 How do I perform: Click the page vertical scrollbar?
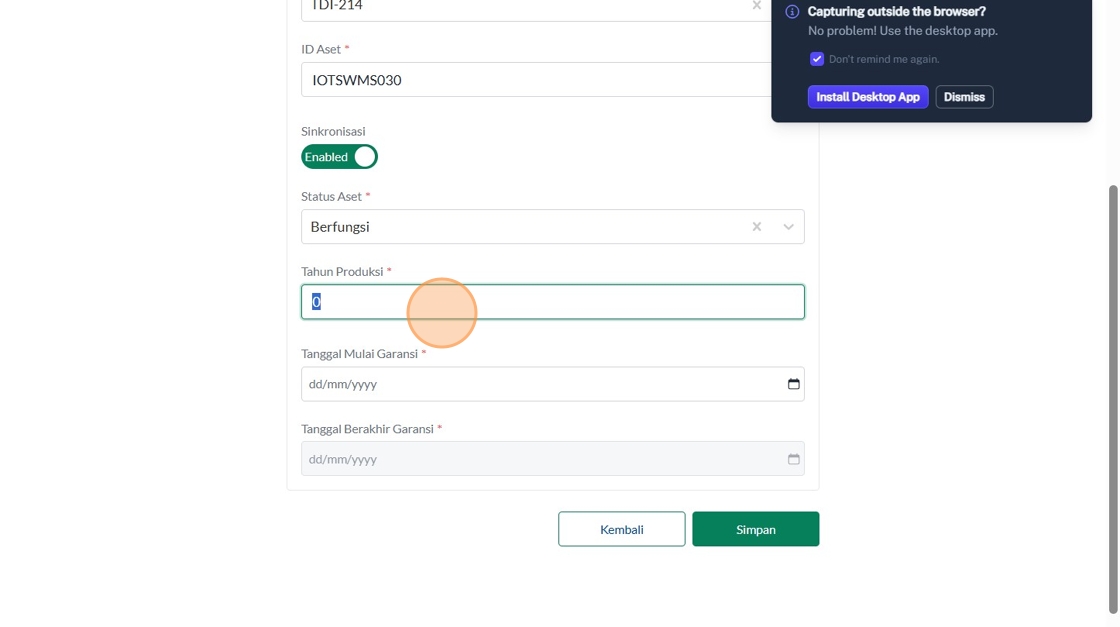pos(1113,400)
